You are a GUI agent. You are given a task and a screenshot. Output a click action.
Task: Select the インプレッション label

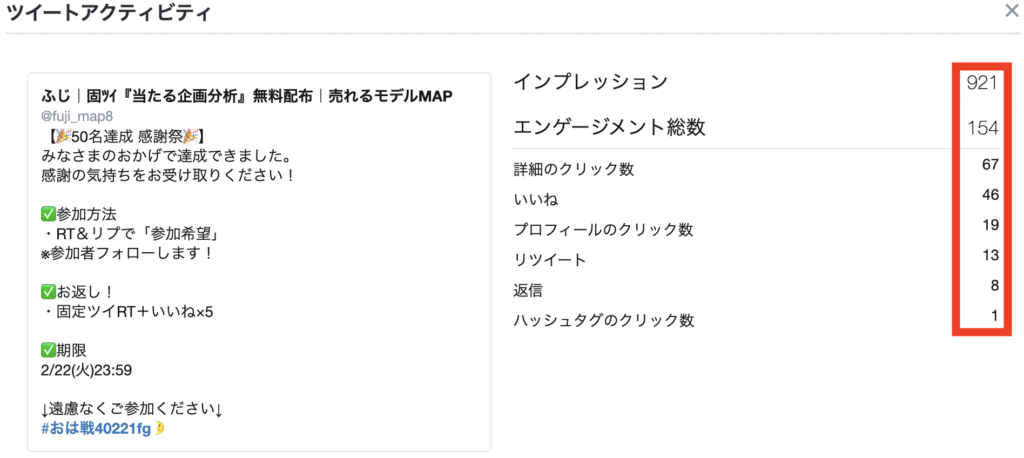(590, 82)
